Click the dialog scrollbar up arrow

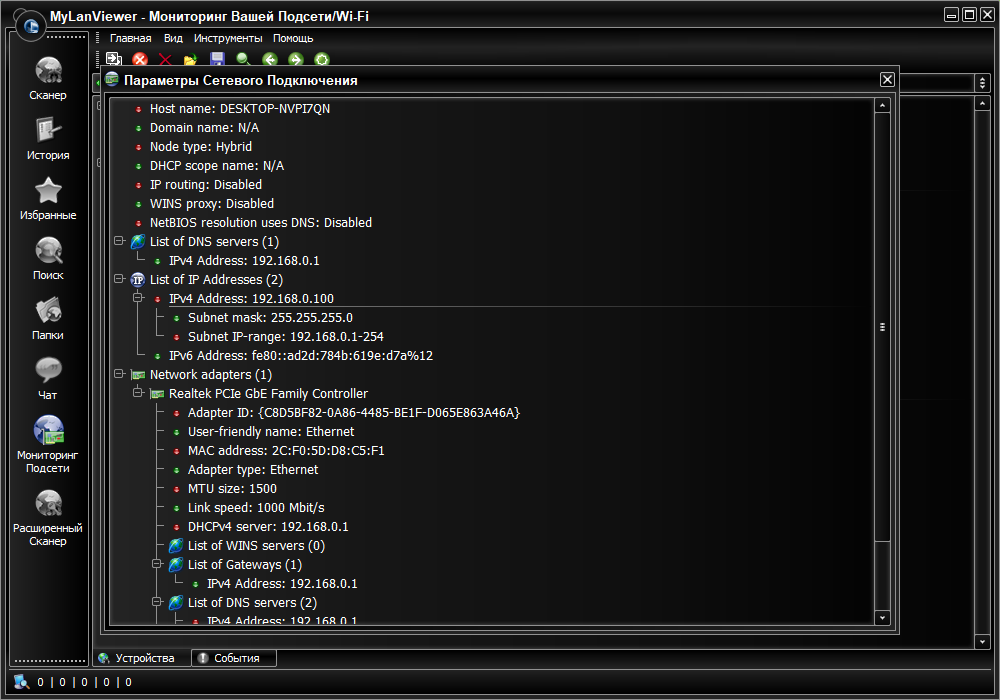pos(882,105)
